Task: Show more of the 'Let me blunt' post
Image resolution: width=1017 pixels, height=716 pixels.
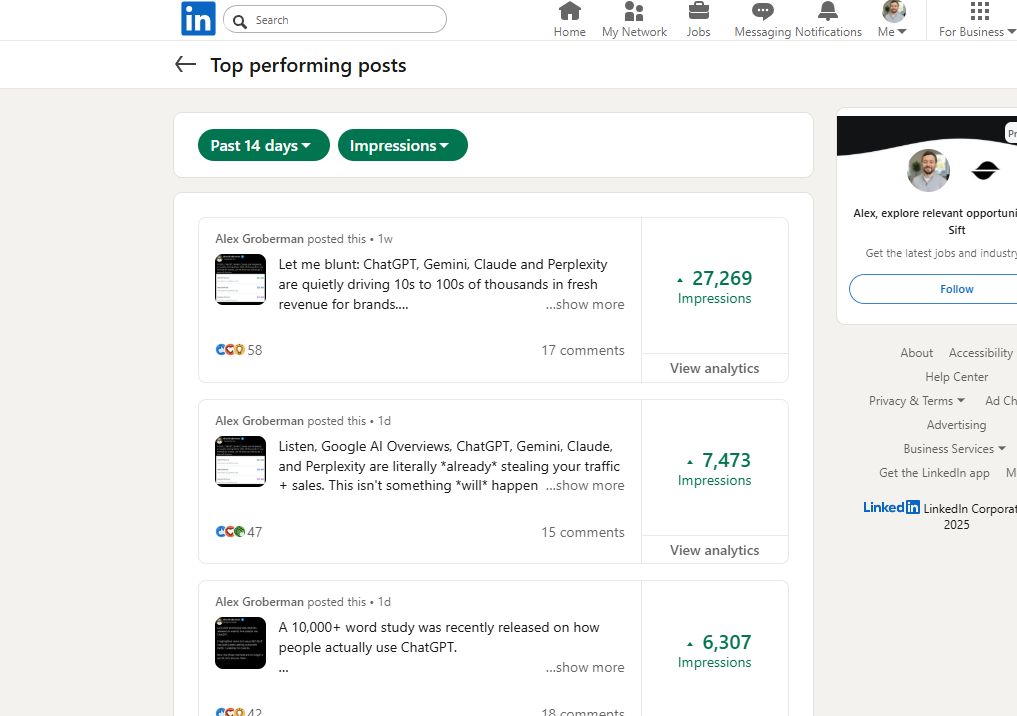Action: 585,304
